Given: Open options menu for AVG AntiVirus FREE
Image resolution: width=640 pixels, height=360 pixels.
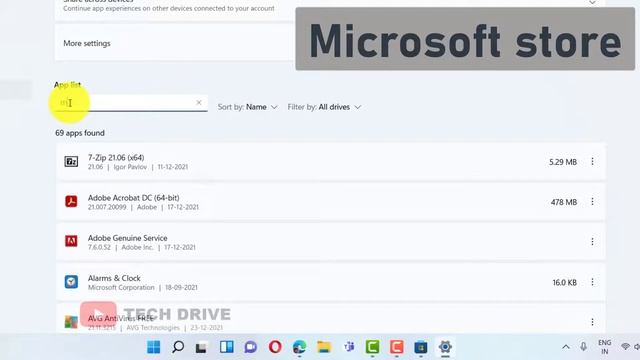Looking at the screenshot, I should pos(592,322).
